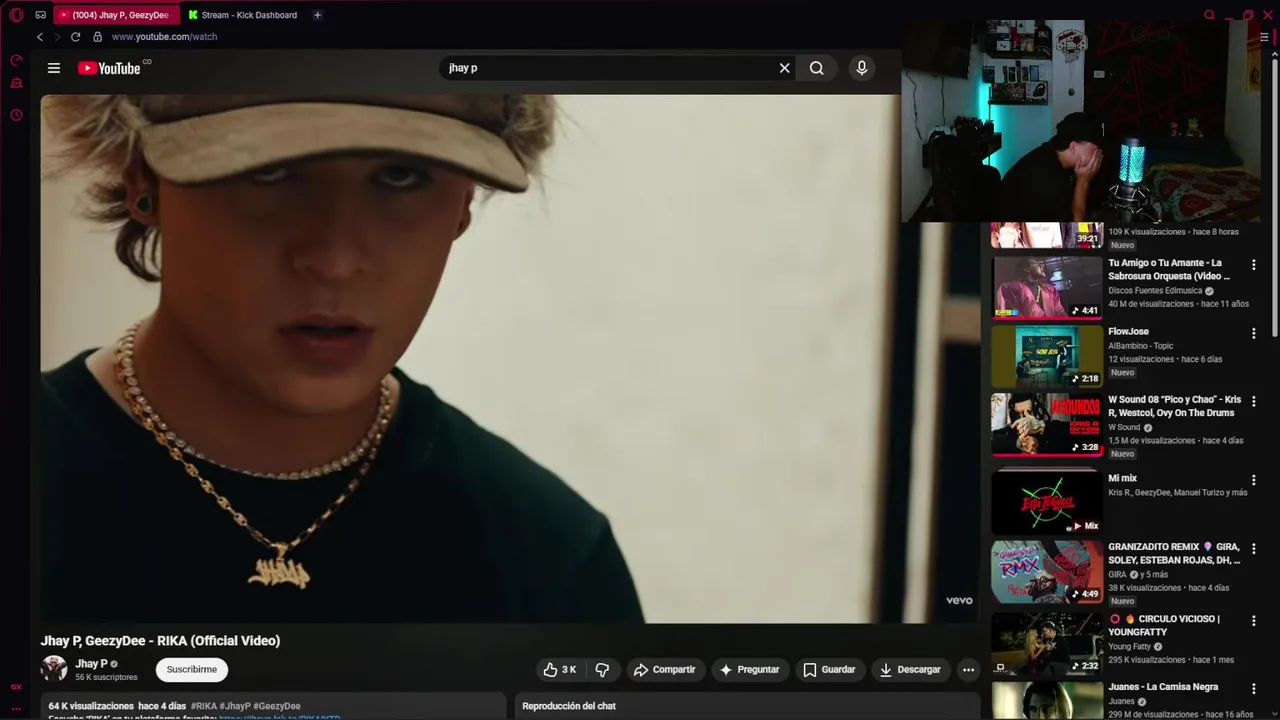
Task: Reload the YouTube page
Action: (75, 37)
